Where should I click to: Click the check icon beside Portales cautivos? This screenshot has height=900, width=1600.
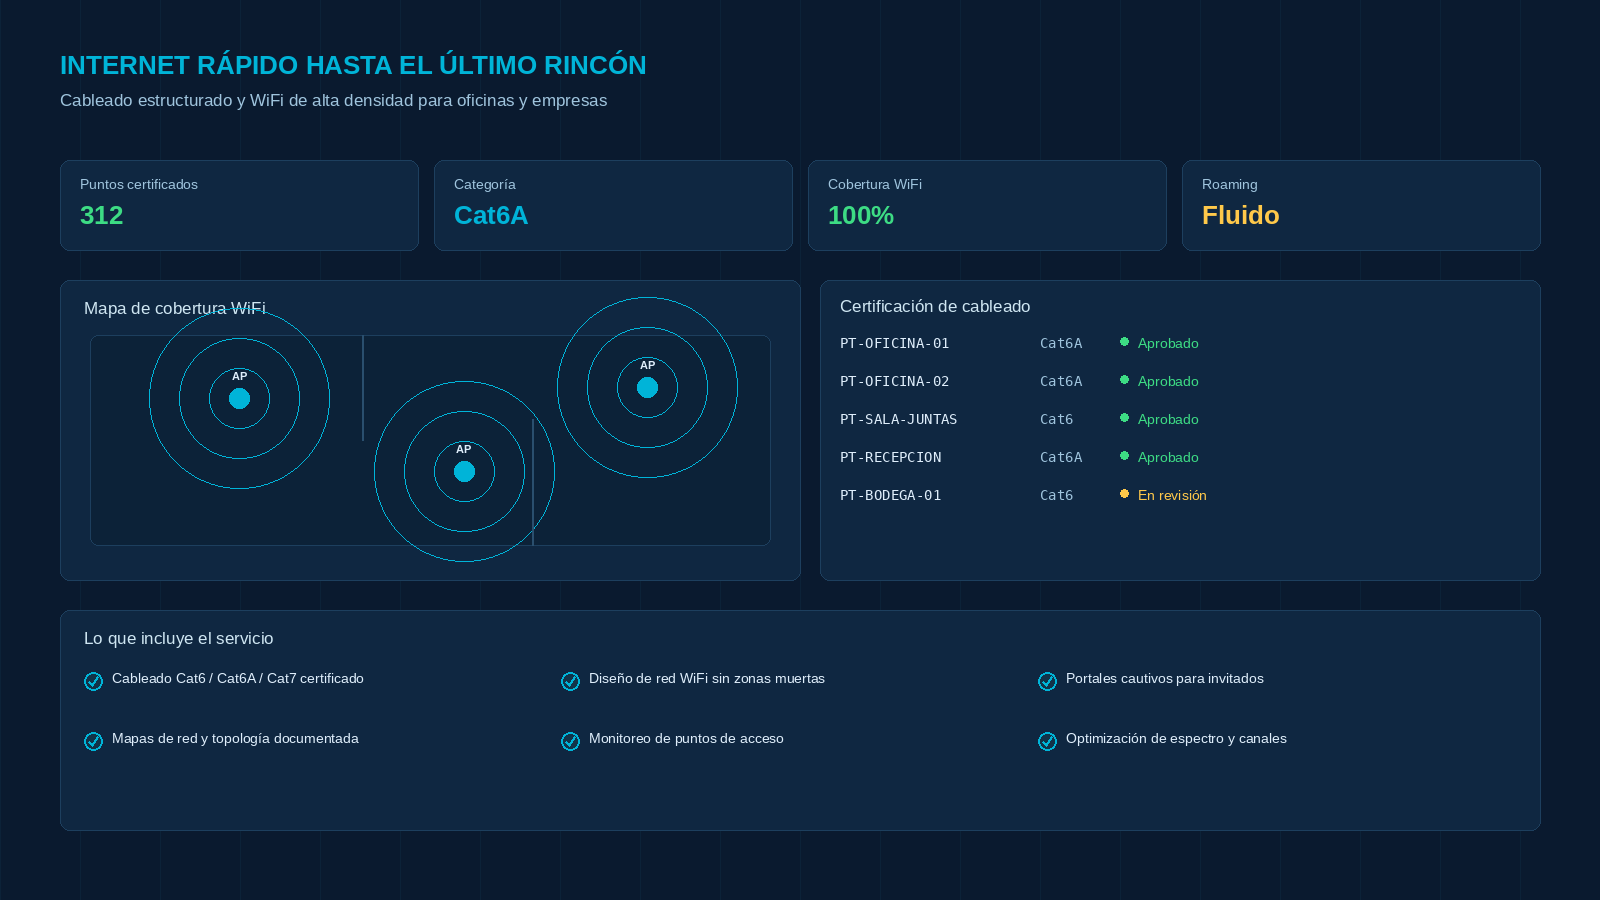pos(1048,681)
